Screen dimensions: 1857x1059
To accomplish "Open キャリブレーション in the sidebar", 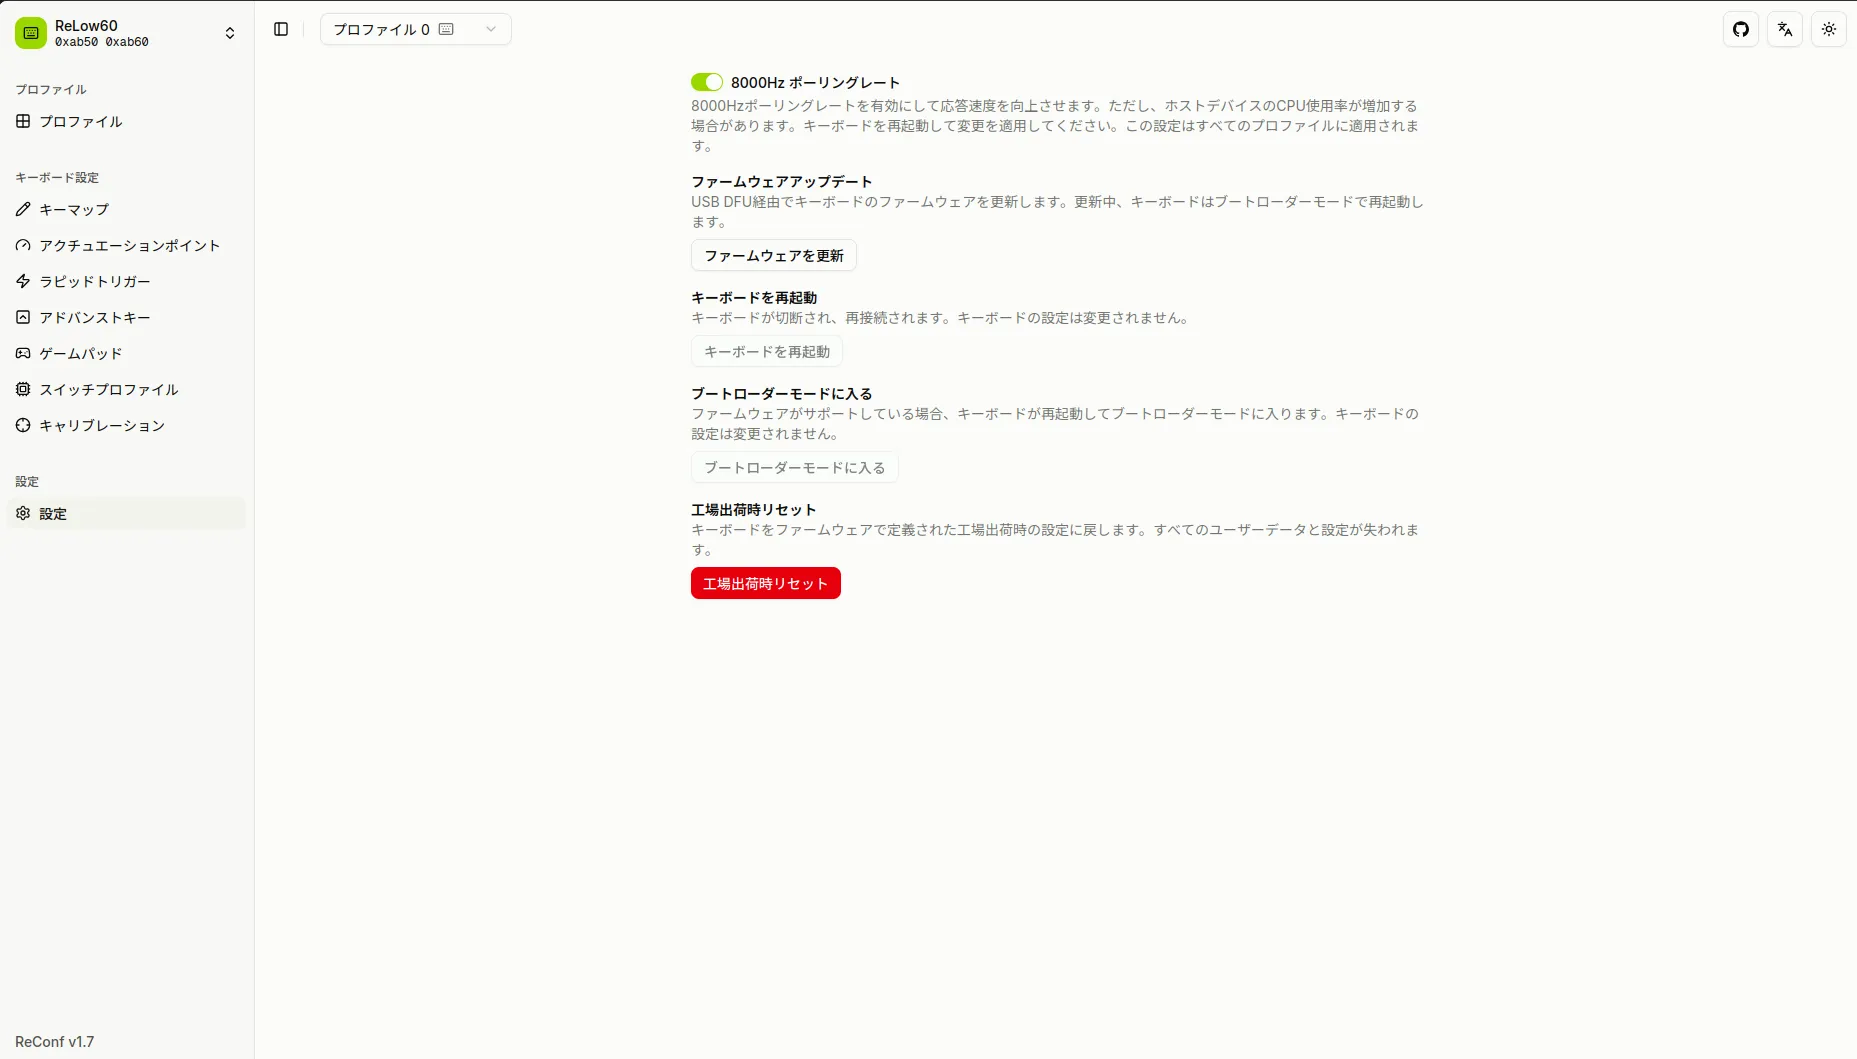I will 127,425.
